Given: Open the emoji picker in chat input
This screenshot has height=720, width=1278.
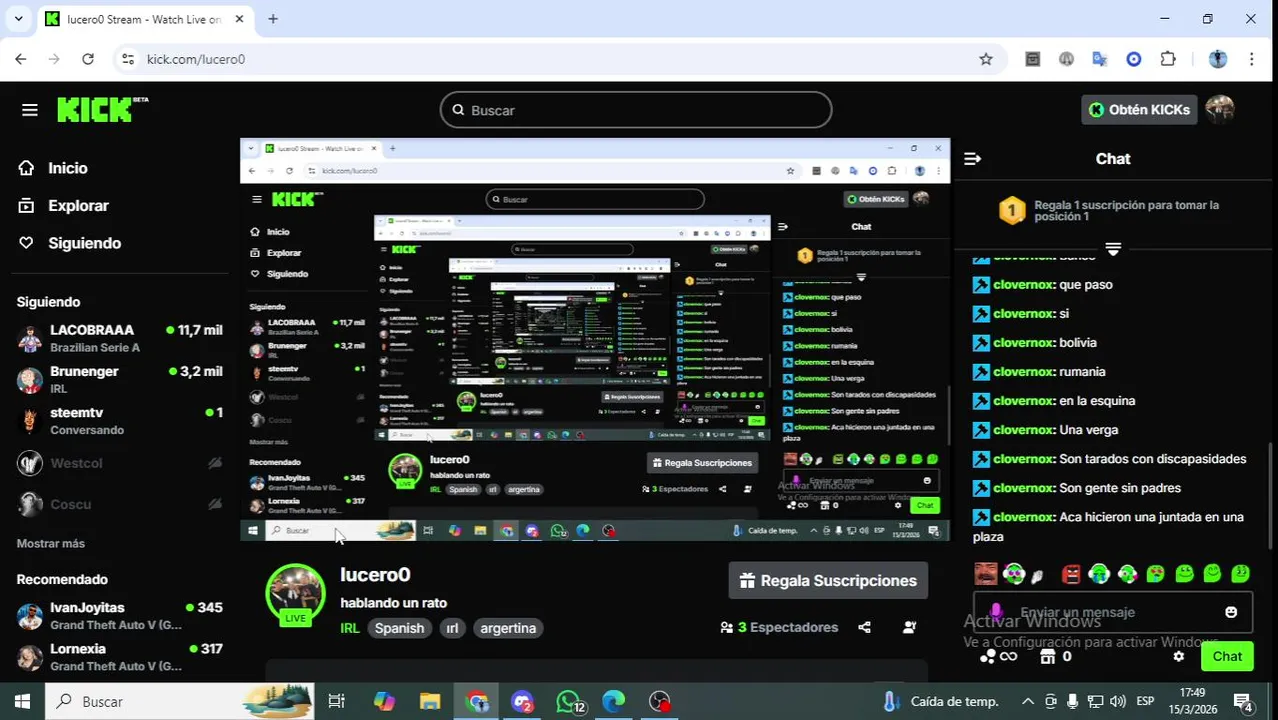Looking at the screenshot, I should pos(1231,612).
